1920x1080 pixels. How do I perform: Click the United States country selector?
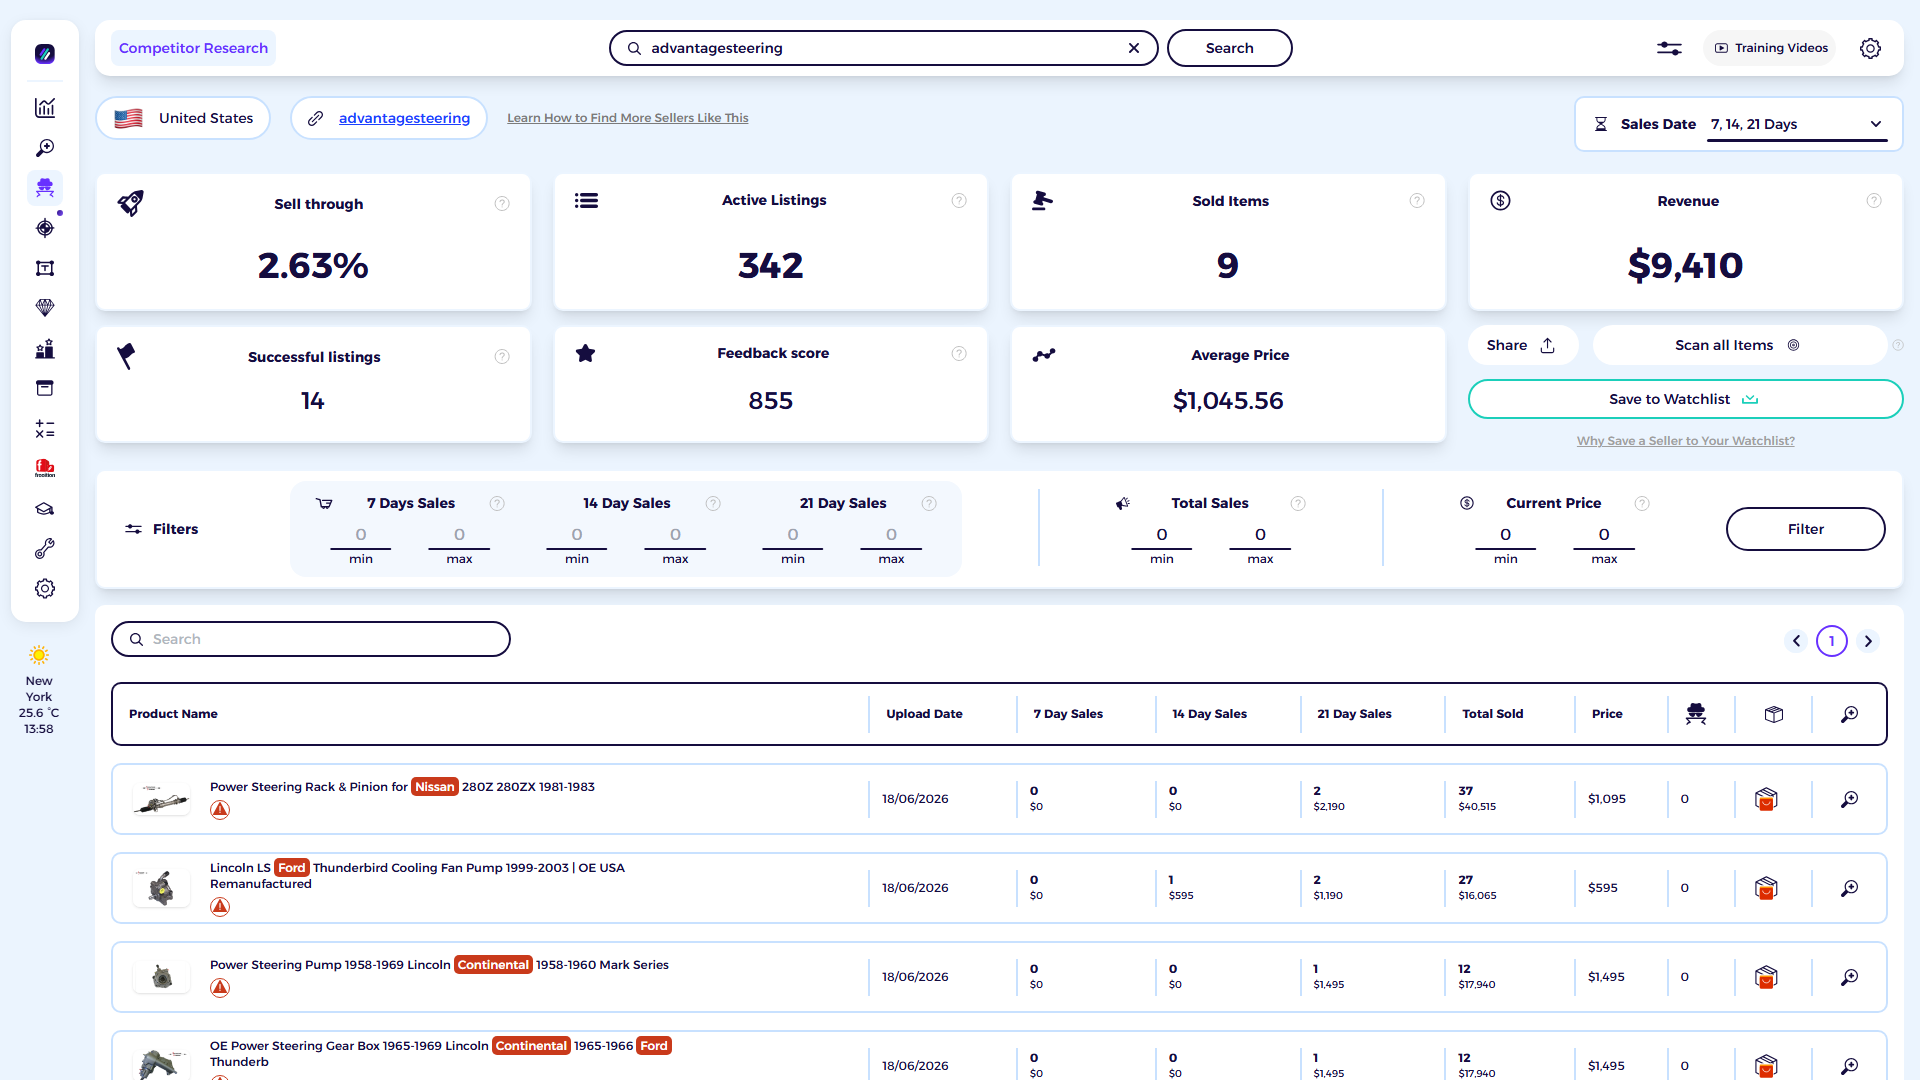[184, 118]
